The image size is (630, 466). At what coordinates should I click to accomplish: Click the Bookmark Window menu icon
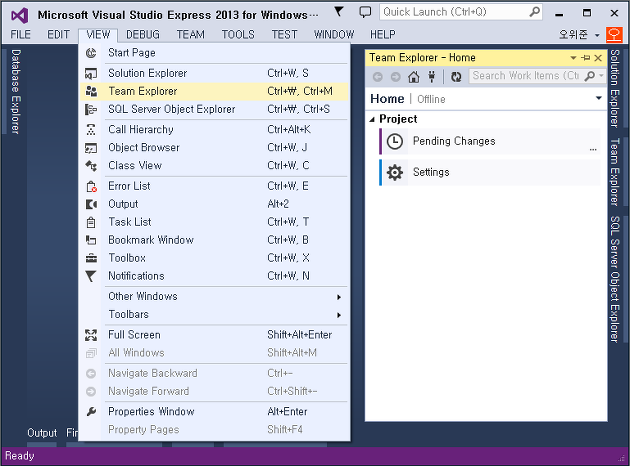(91, 240)
